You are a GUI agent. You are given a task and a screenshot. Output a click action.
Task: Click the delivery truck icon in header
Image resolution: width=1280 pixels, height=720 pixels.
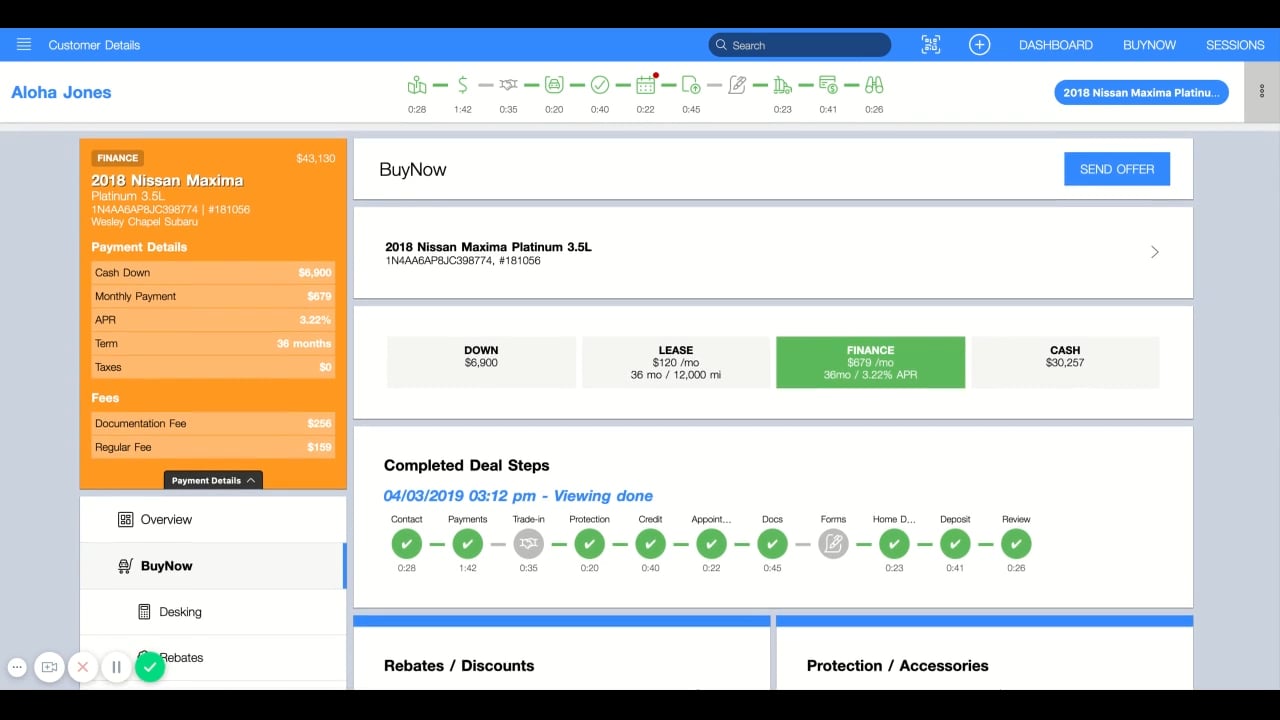(x=783, y=85)
